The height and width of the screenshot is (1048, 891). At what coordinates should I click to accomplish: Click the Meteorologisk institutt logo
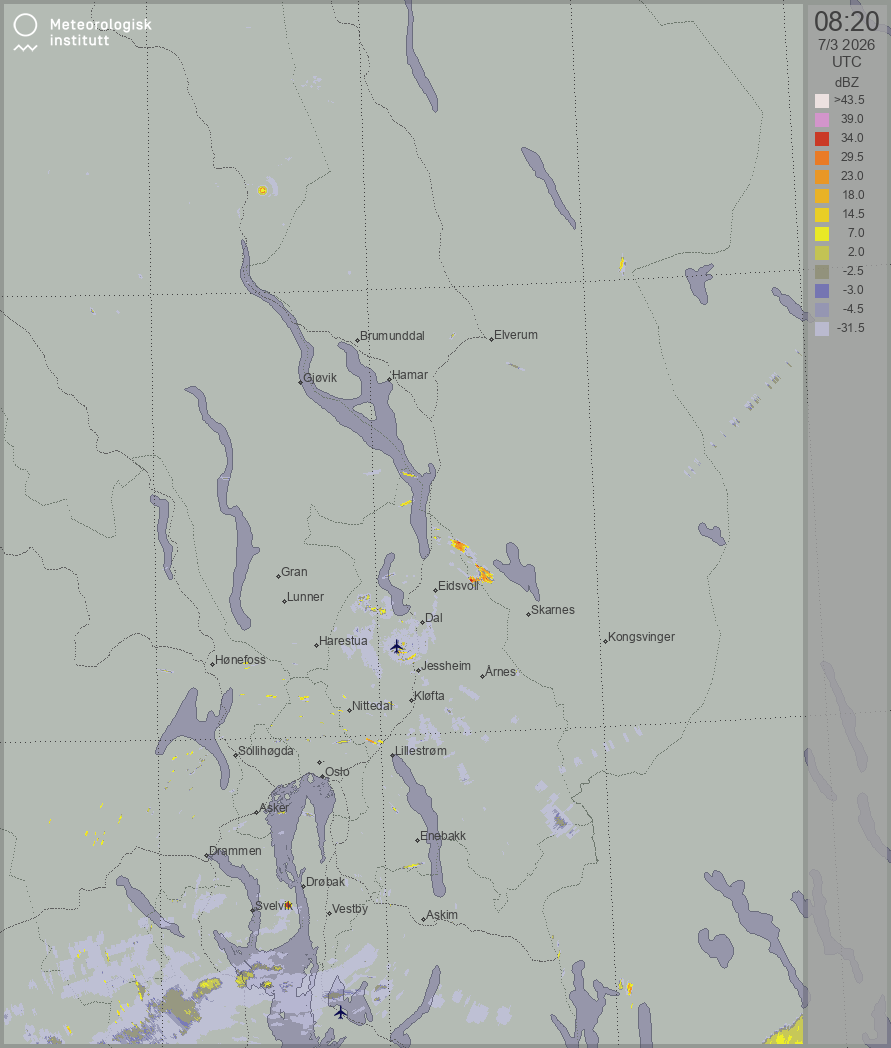coord(80,32)
